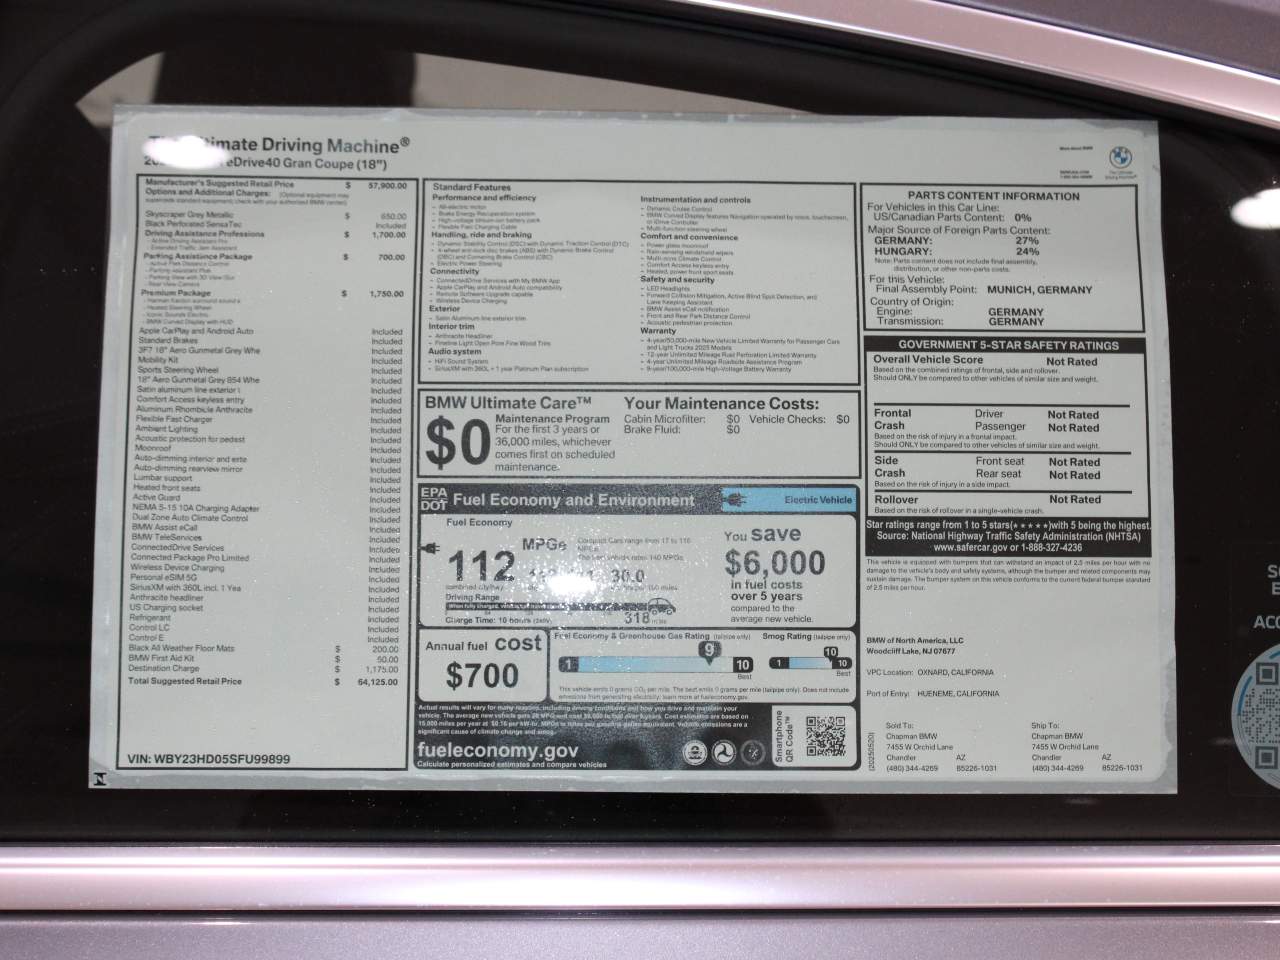Click the Total Suggested Retail Price label
Image resolution: width=1280 pixels, height=960 pixels.
[185, 681]
